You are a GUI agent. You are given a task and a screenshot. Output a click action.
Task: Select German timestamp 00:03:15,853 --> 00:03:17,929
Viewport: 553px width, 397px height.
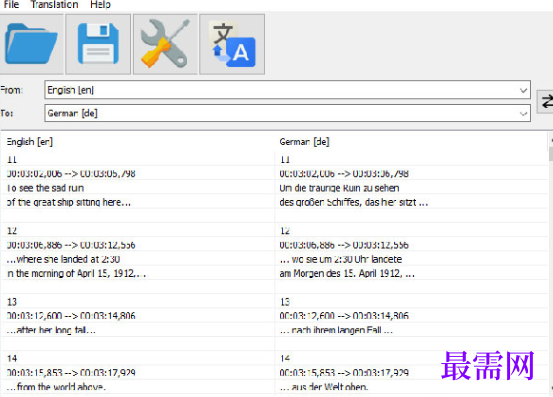pos(344,373)
